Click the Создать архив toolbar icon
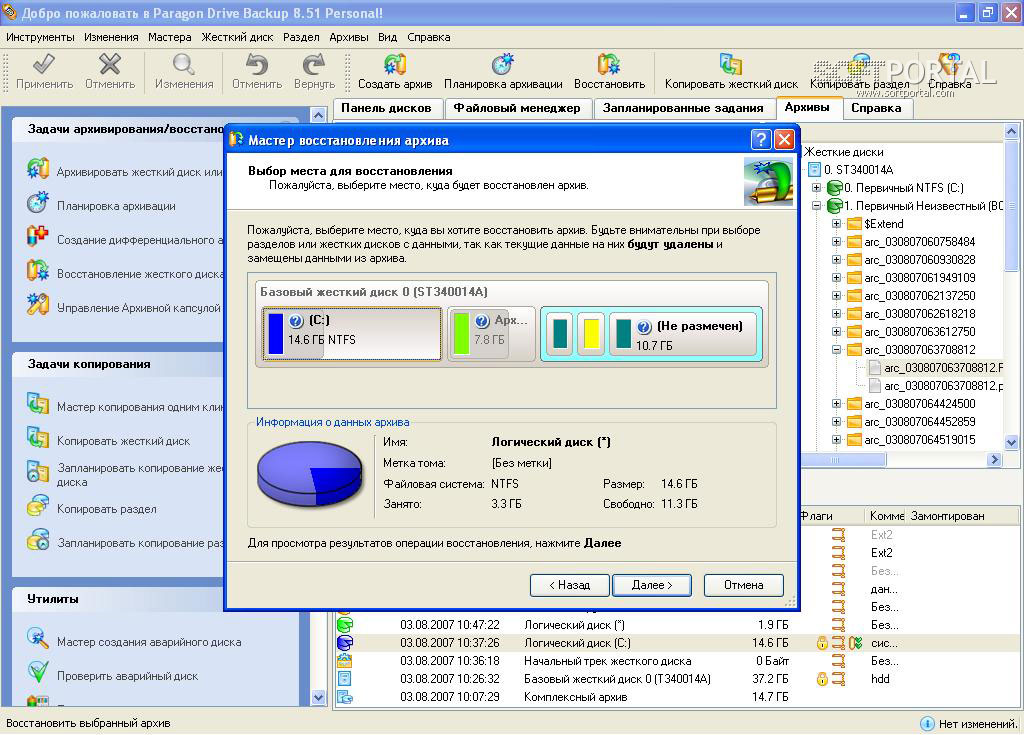 point(395,64)
